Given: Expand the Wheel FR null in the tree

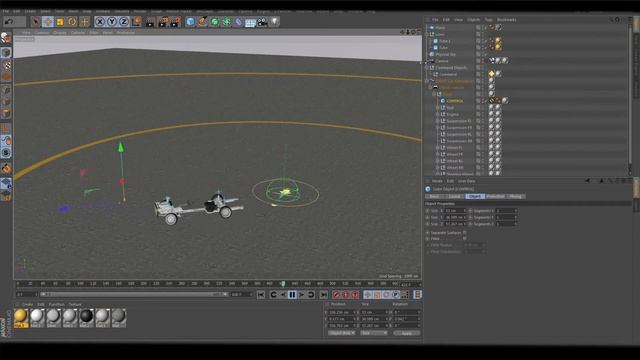Looking at the screenshot, I should 438,154.
